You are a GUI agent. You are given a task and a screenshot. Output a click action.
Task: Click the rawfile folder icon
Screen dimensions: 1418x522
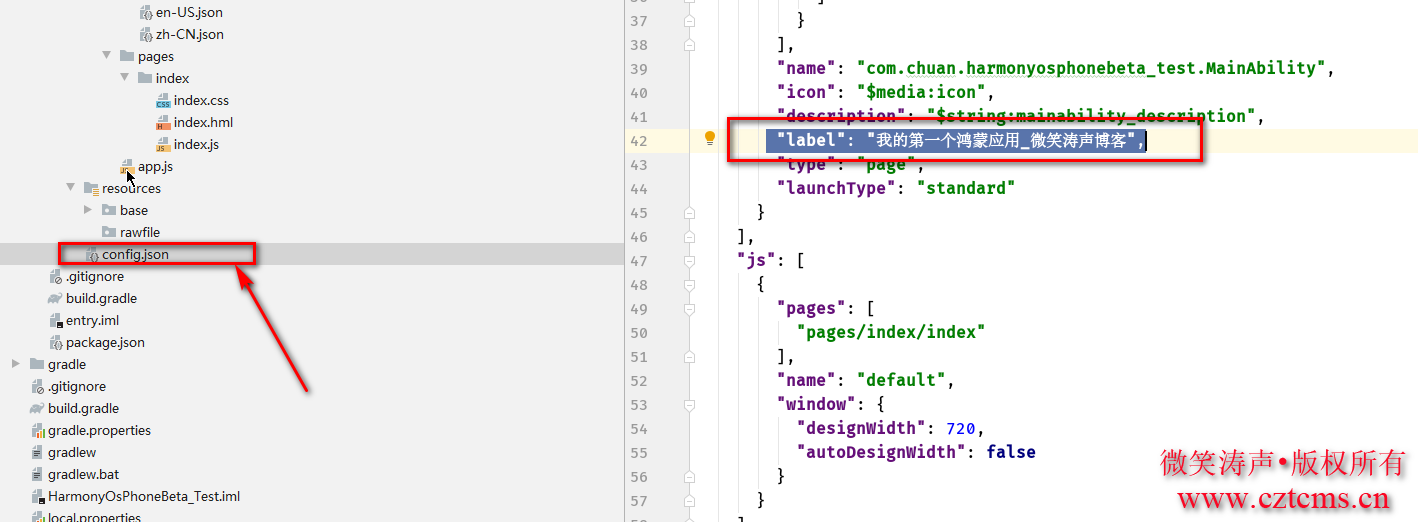pos(109,232)
